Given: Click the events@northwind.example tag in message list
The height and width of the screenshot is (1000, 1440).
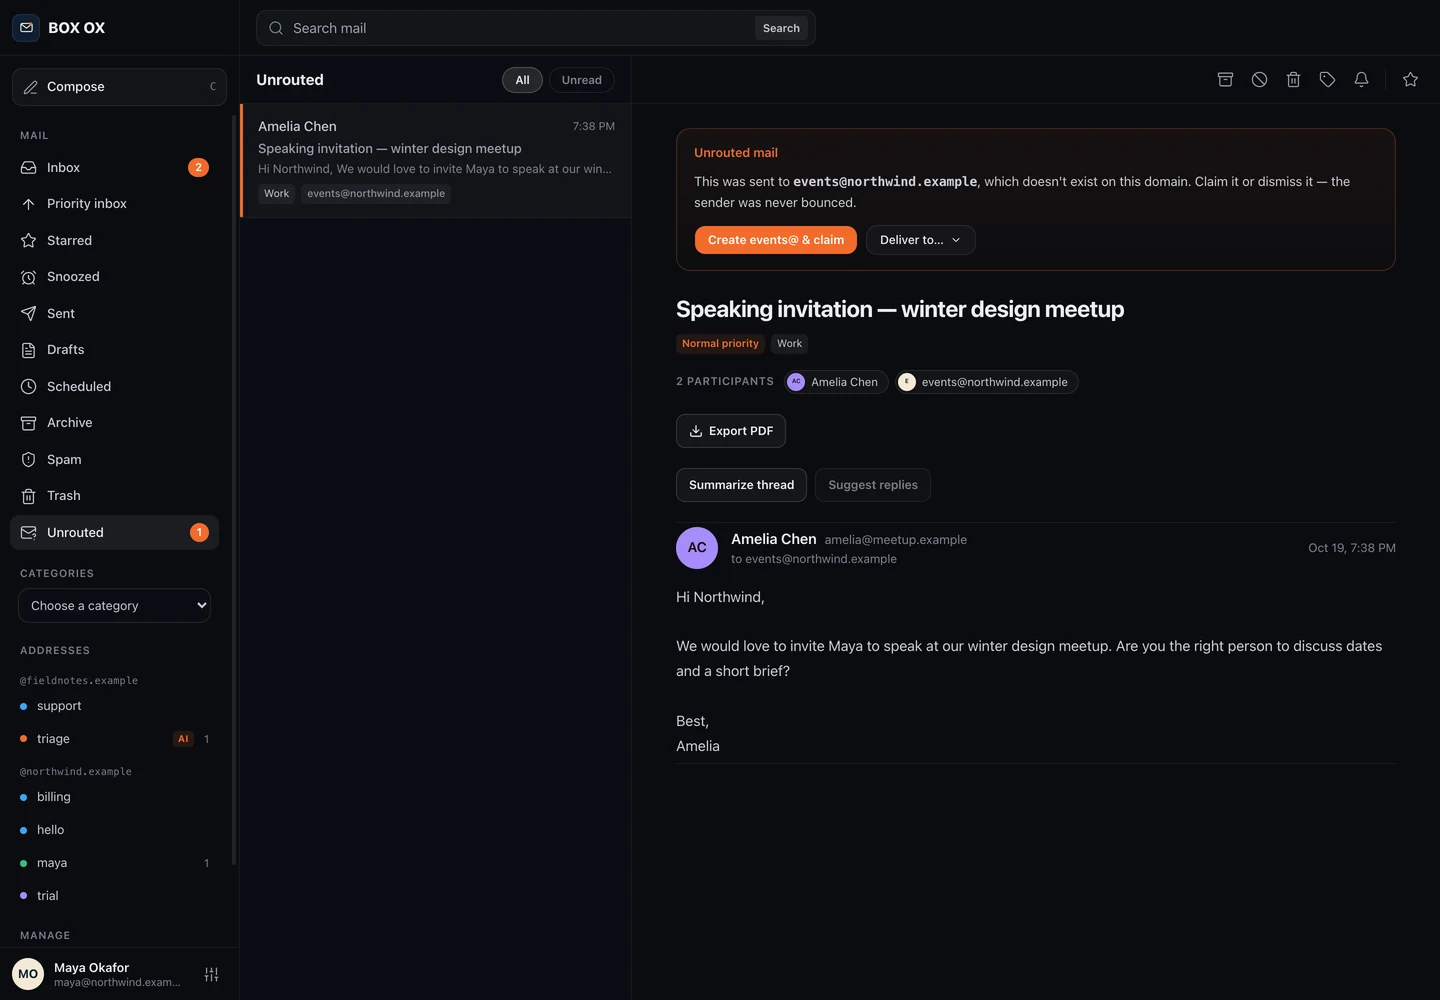Looking at the screenshot, I should coord(376,194).
